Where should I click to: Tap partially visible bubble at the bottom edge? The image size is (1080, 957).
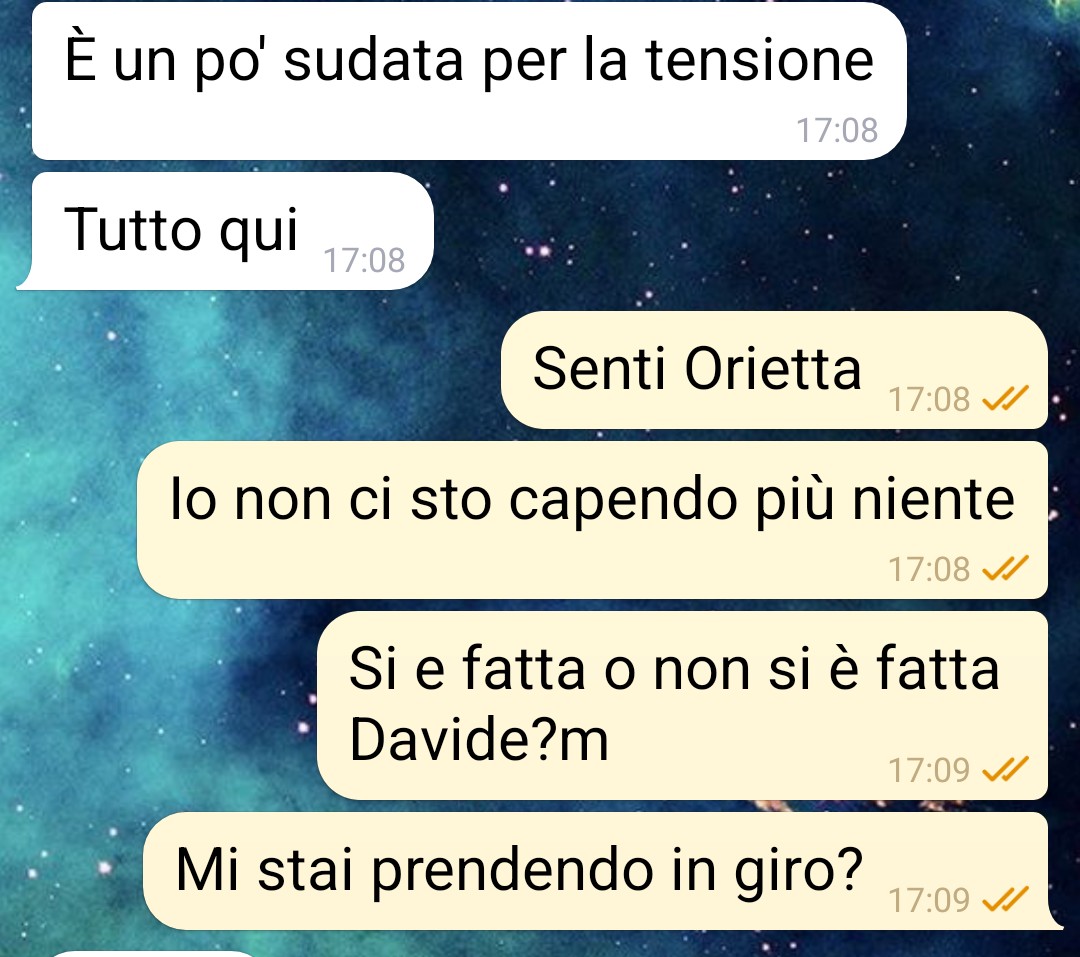pyautogui.click(x=155, y=954)
